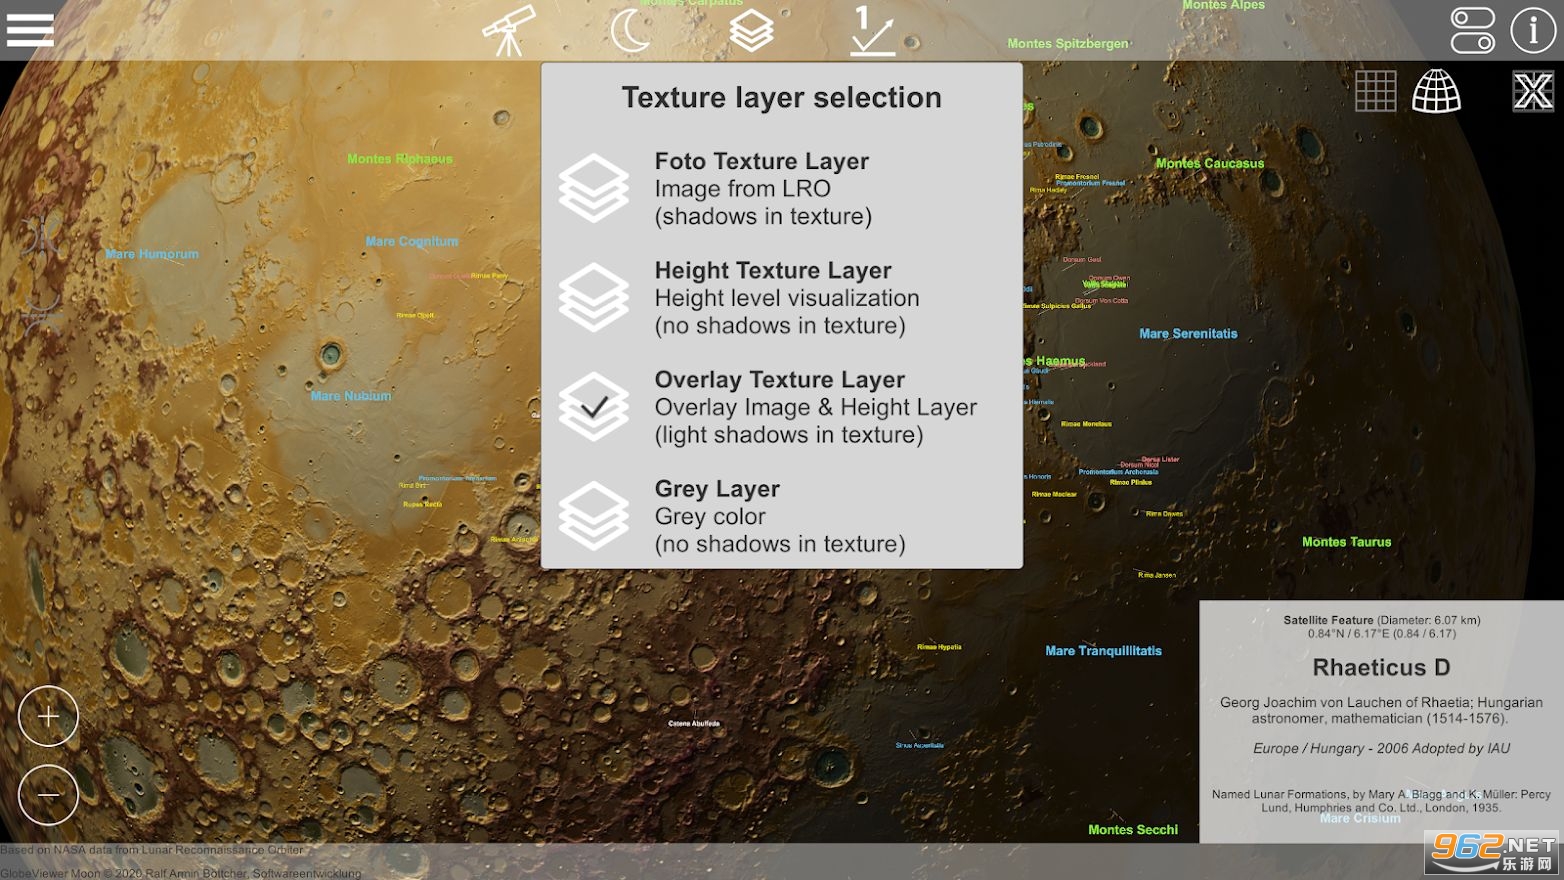Select the Montes Taurus label
Screen dimensions: 1564x880
[1346, 542]
